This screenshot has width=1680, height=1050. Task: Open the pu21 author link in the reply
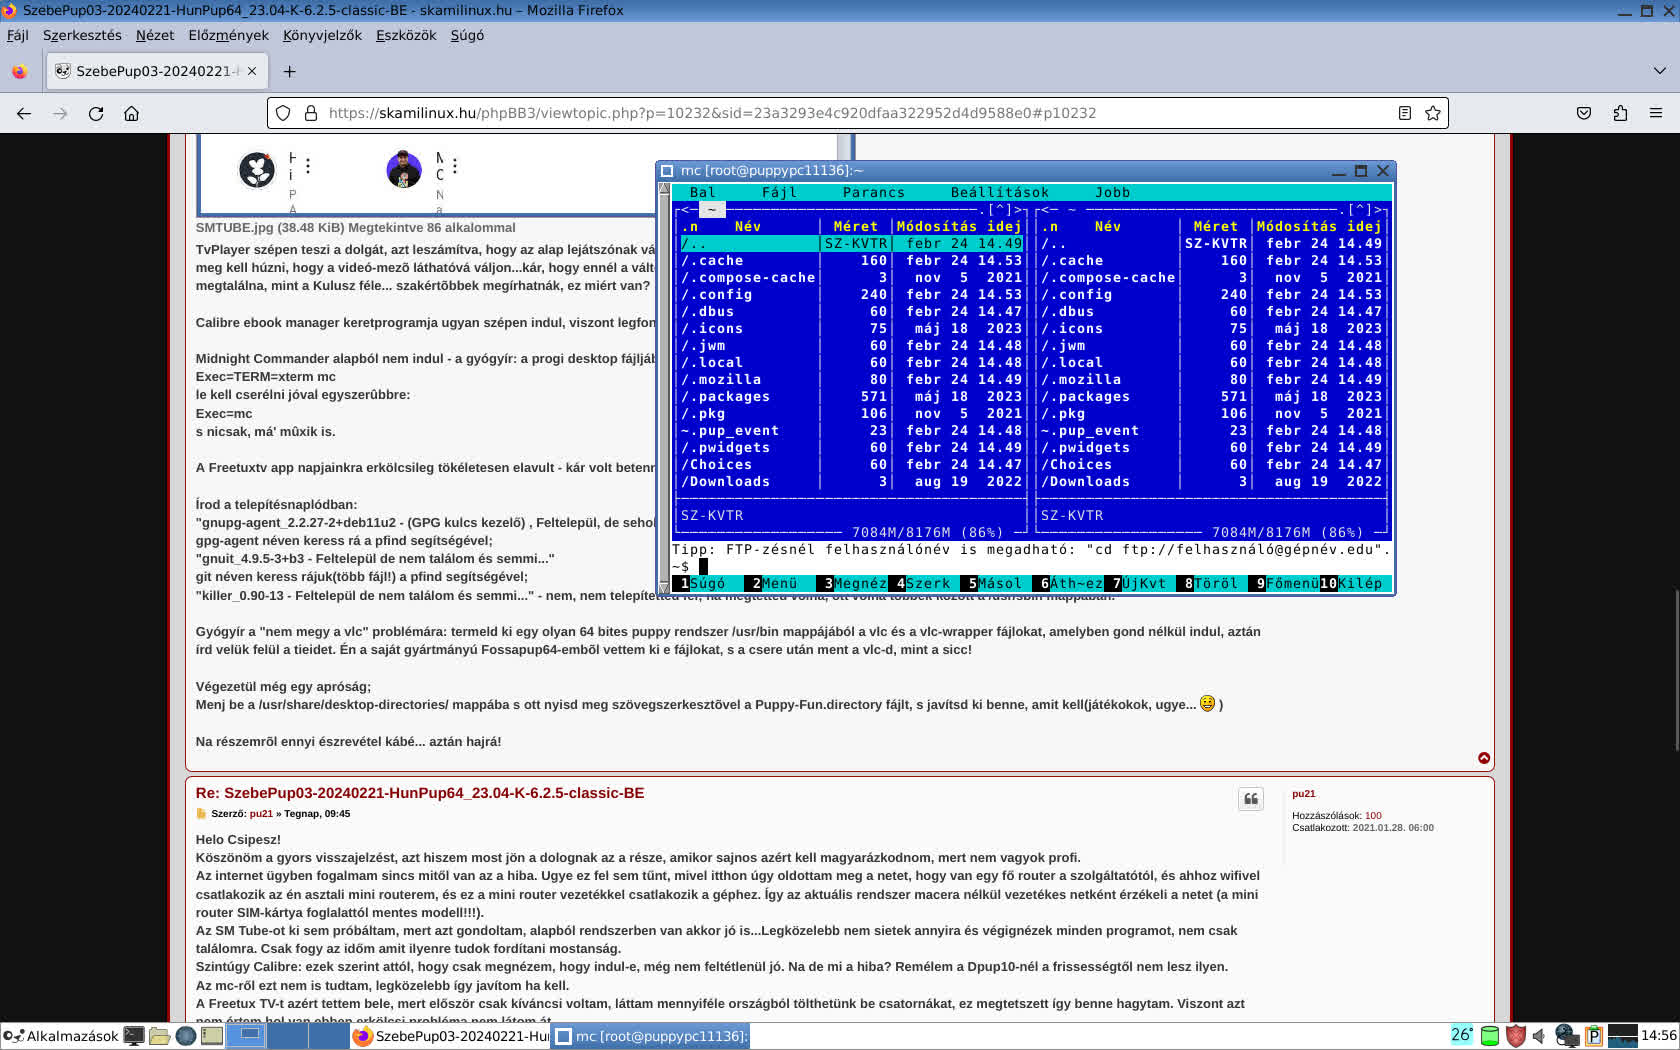[261, 814]
